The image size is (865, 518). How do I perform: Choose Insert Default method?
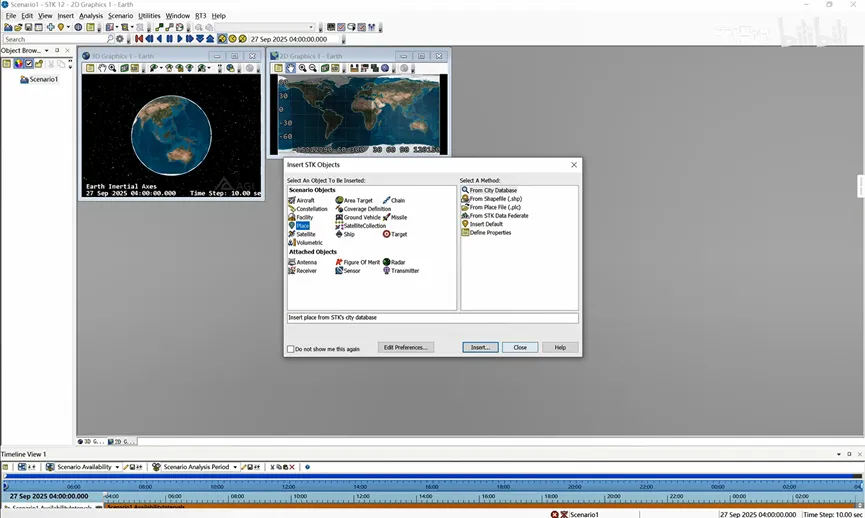click(482, 225)
